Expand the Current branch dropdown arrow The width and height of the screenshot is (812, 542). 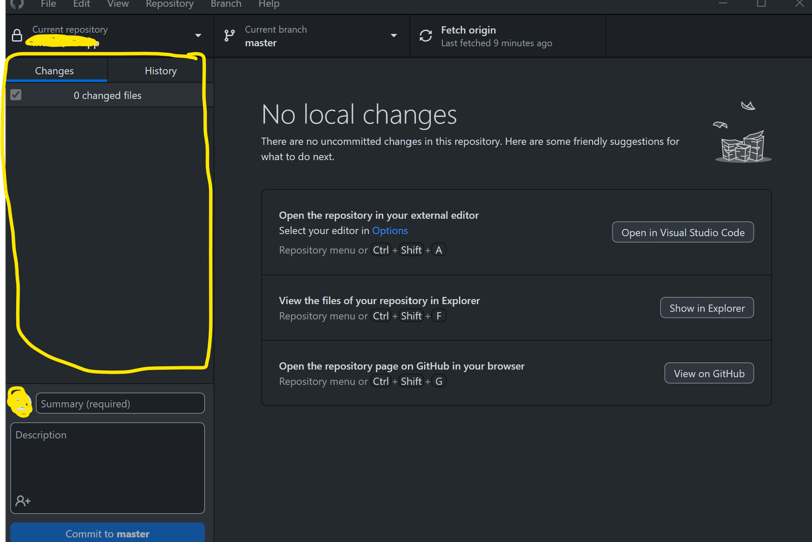(394, 36)
